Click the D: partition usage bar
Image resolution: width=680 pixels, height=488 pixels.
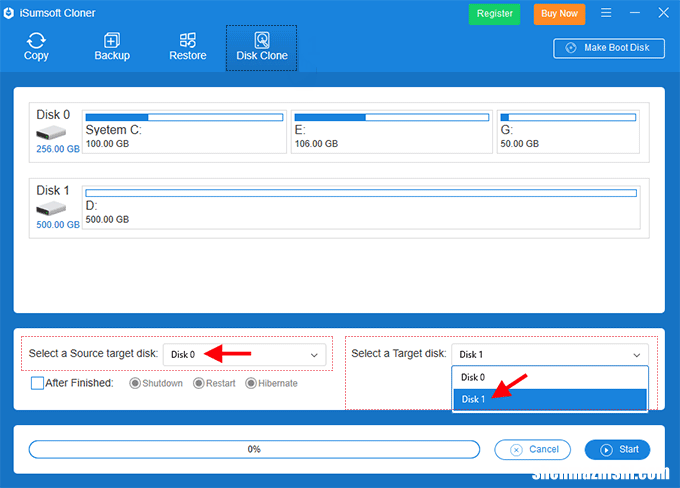point(361,193)
